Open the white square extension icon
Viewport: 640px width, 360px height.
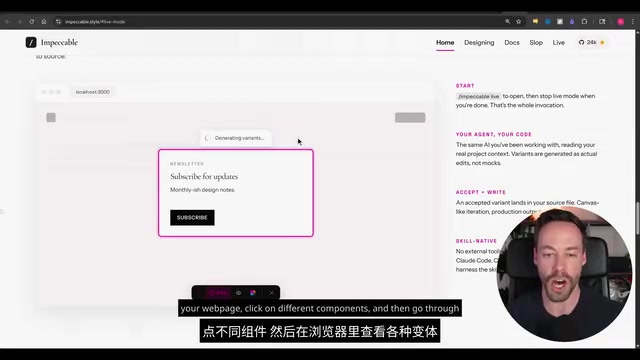[560, 22]
